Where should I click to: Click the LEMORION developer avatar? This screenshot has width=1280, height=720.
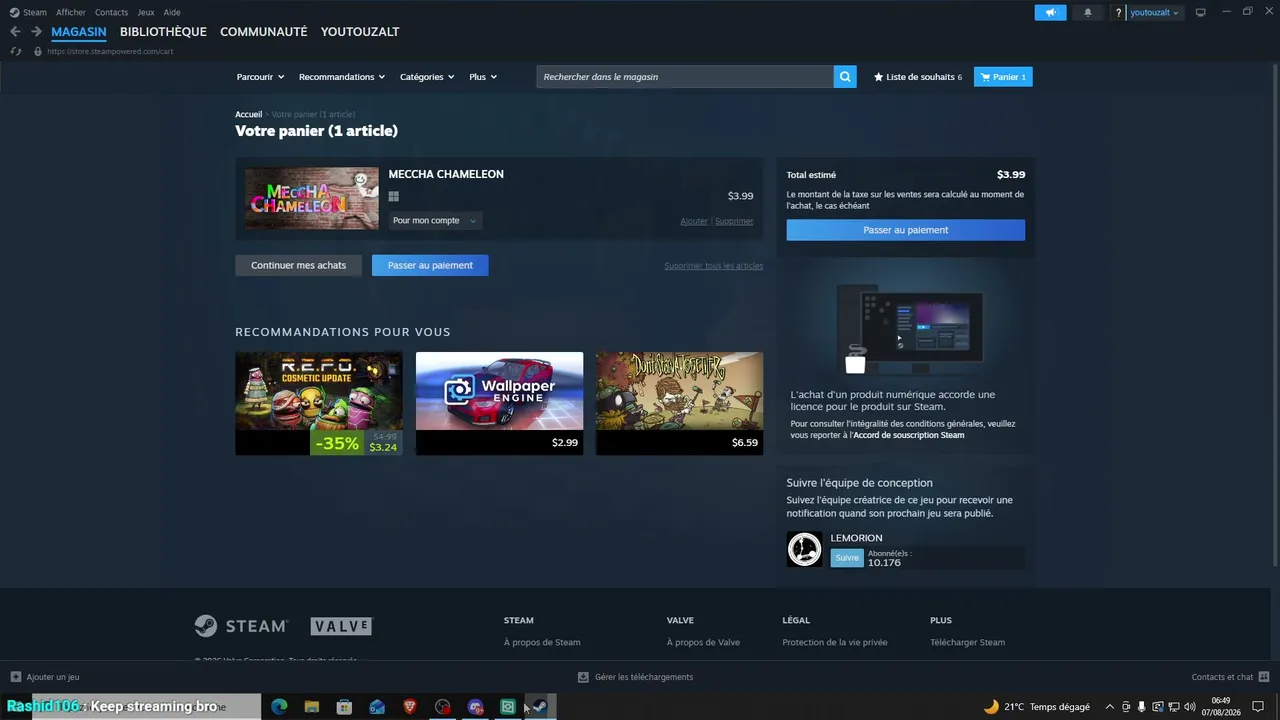coord(804,549)
